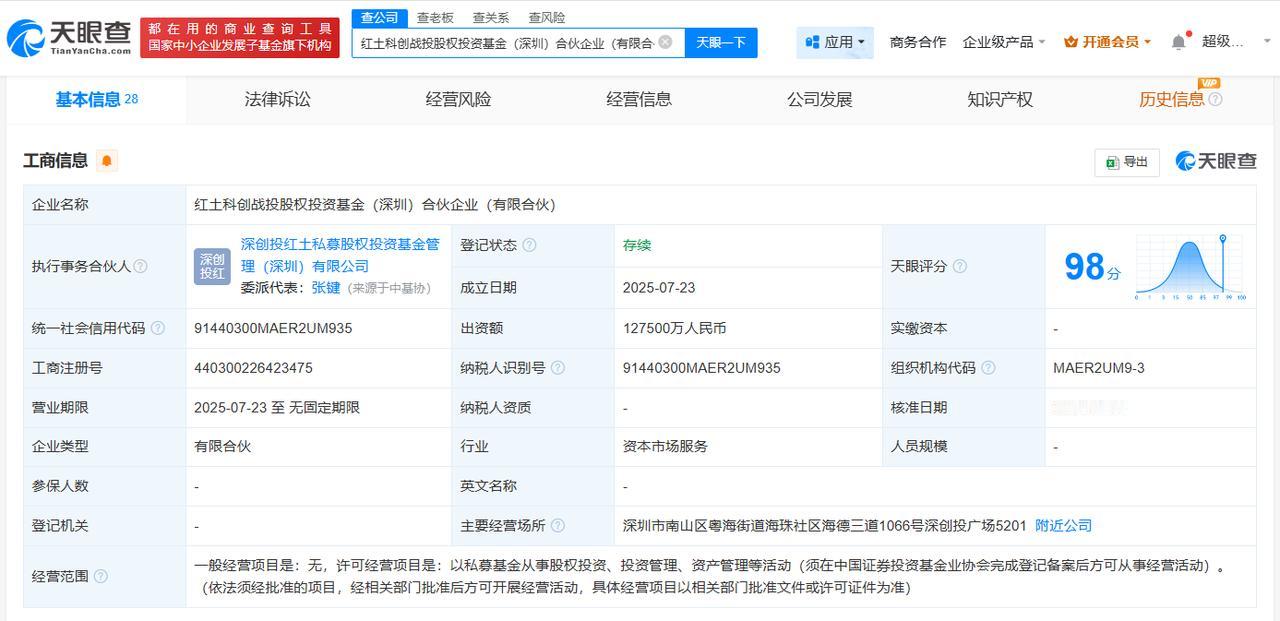The height and width of the screenshot is (621, 1280).
Task: Click the TianYanCha logo in header
Action: (x=68, y=38)
